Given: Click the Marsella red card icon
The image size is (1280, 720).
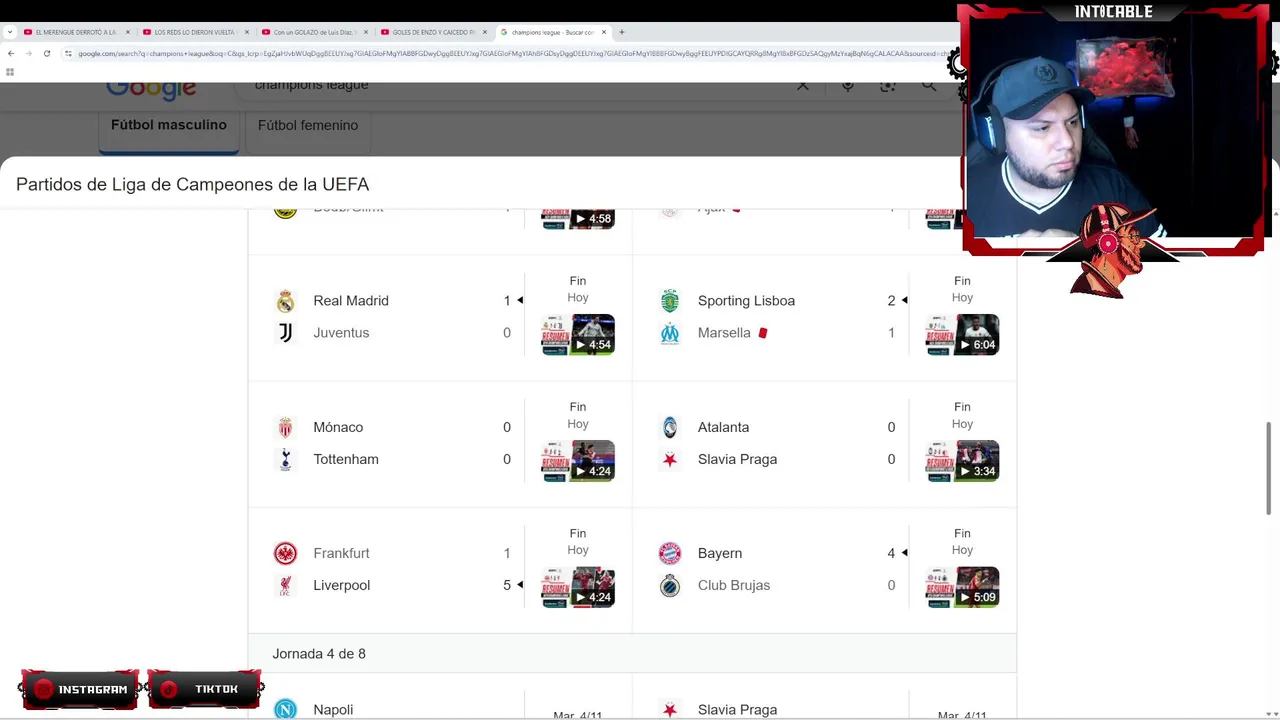Looking at the screenshot, I should click(763, 333).
